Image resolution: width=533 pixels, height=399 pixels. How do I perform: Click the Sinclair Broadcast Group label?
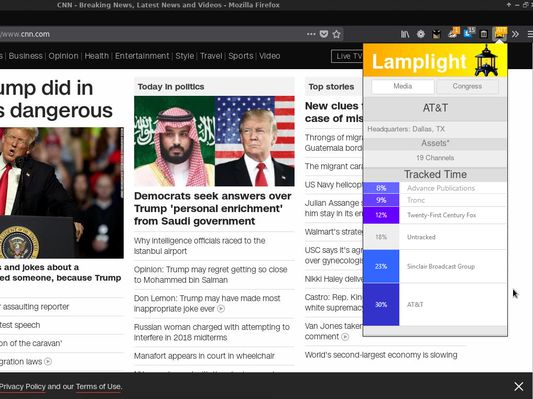click(441, 266)
